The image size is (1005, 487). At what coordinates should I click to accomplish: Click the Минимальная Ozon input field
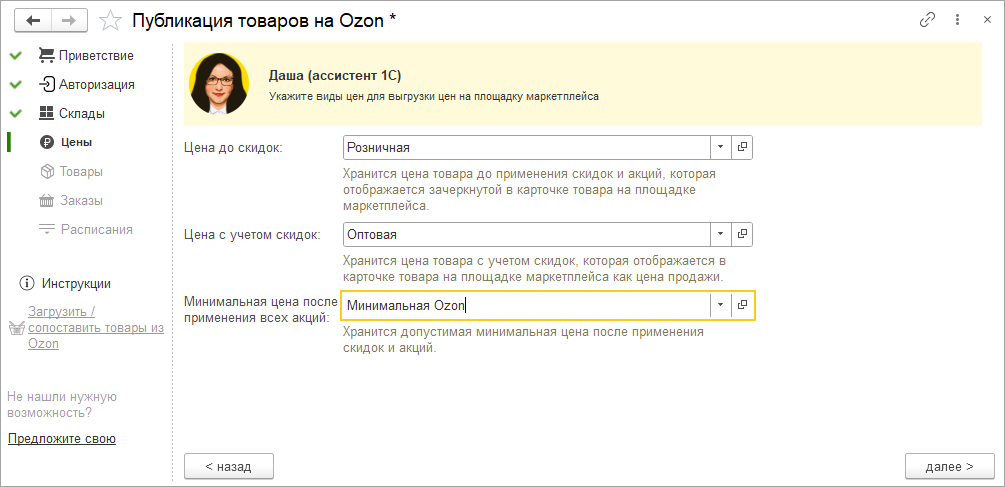point(525,305)
